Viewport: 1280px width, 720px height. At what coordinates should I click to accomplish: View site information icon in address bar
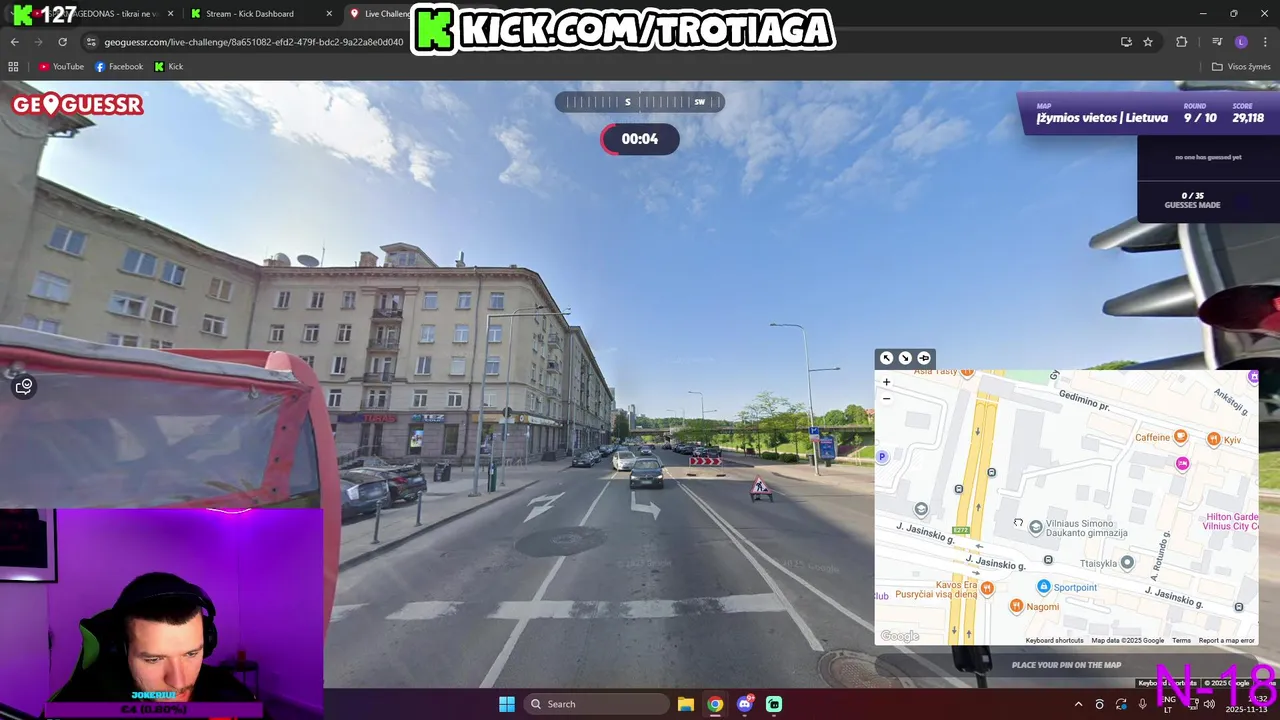tap(91, 42)
